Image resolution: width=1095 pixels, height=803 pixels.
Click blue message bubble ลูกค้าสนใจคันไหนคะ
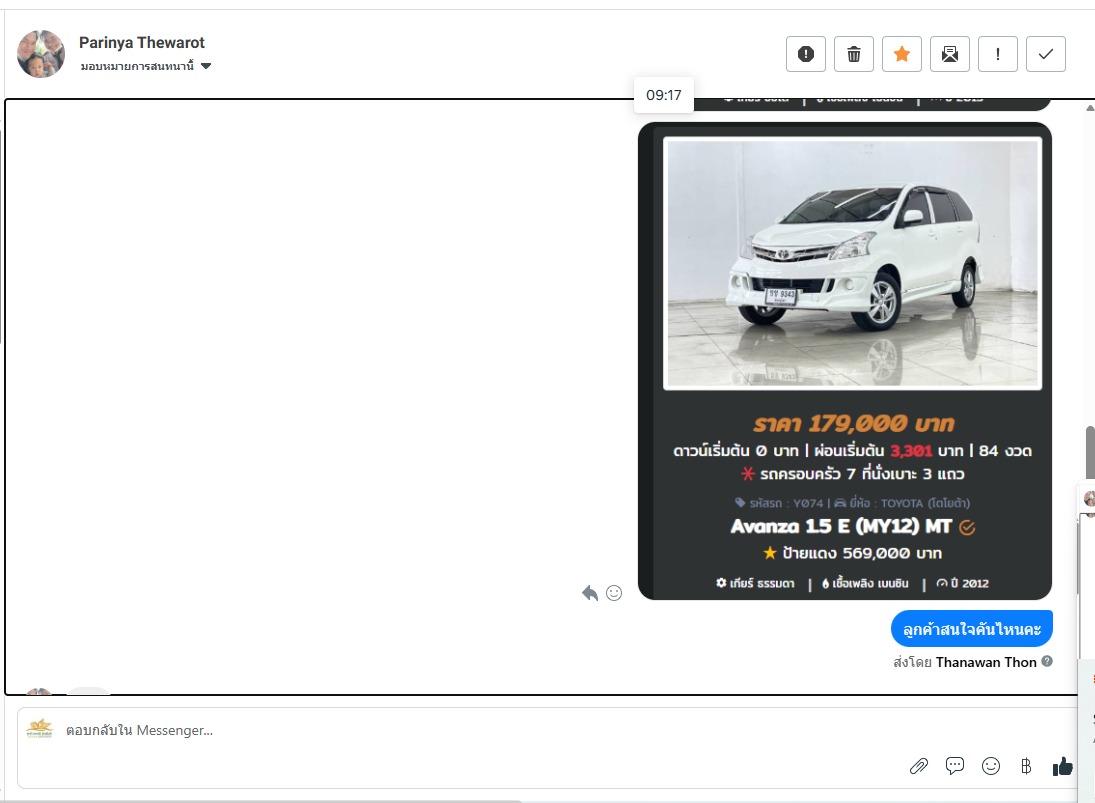971,629
